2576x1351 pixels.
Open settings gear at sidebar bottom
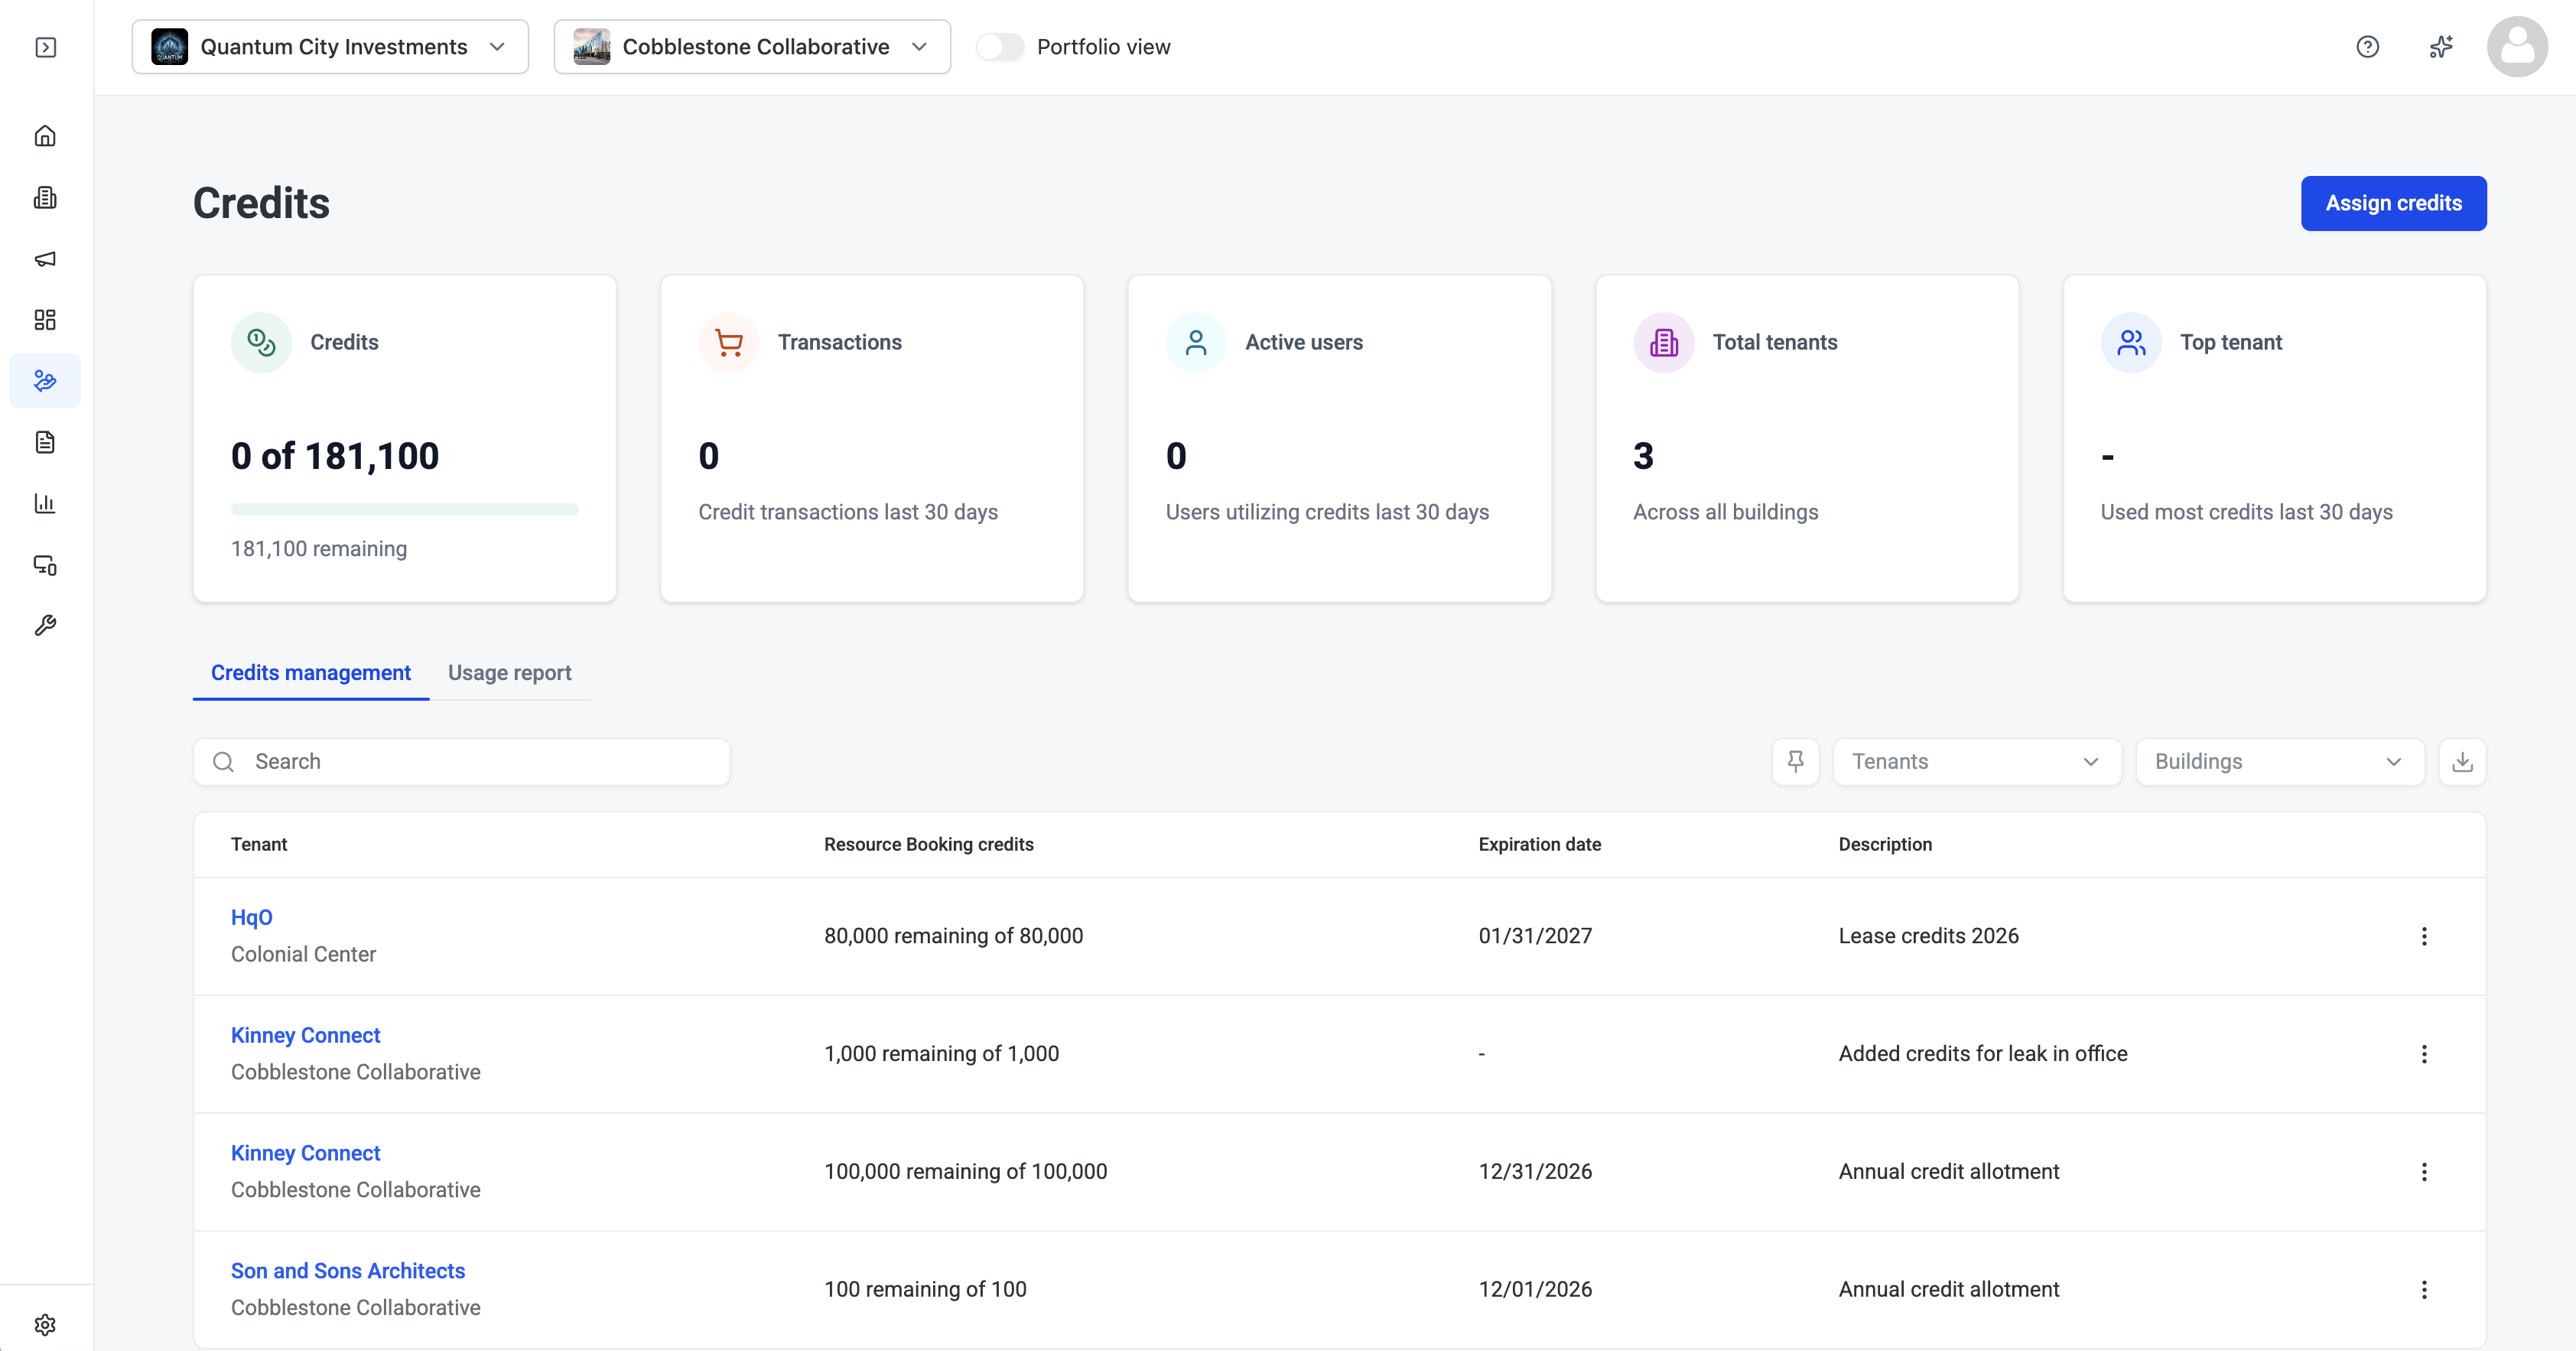pyautogui.click(x=45, y=1324)
